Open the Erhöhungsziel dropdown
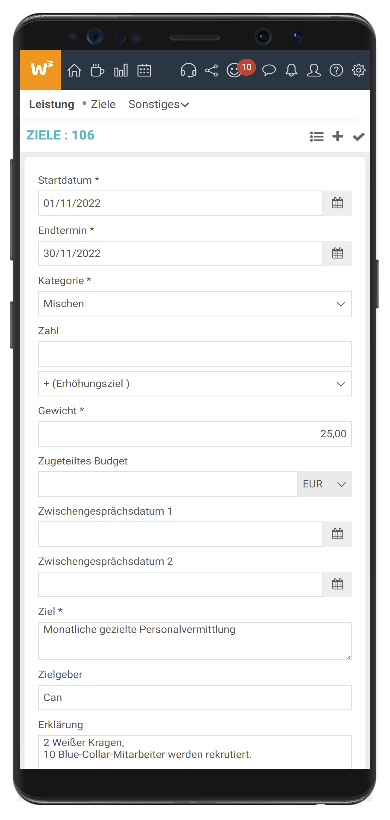The height and width of the screenshot is (820, 390). tap(195, 384)
